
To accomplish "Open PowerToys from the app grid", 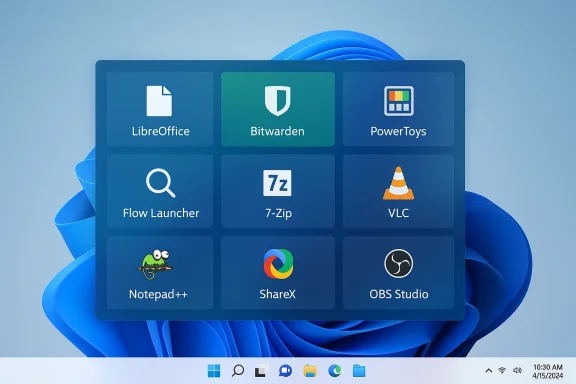I will [398, 109].
